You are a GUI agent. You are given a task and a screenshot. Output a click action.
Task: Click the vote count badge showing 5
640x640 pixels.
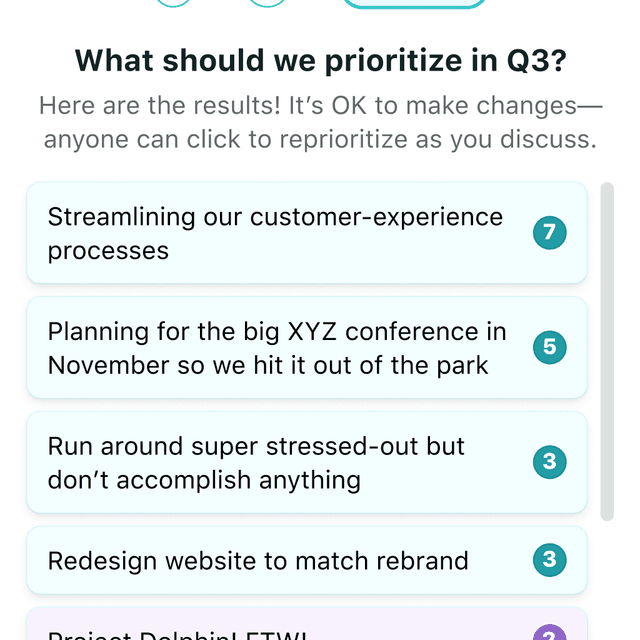tap(549, 348)
